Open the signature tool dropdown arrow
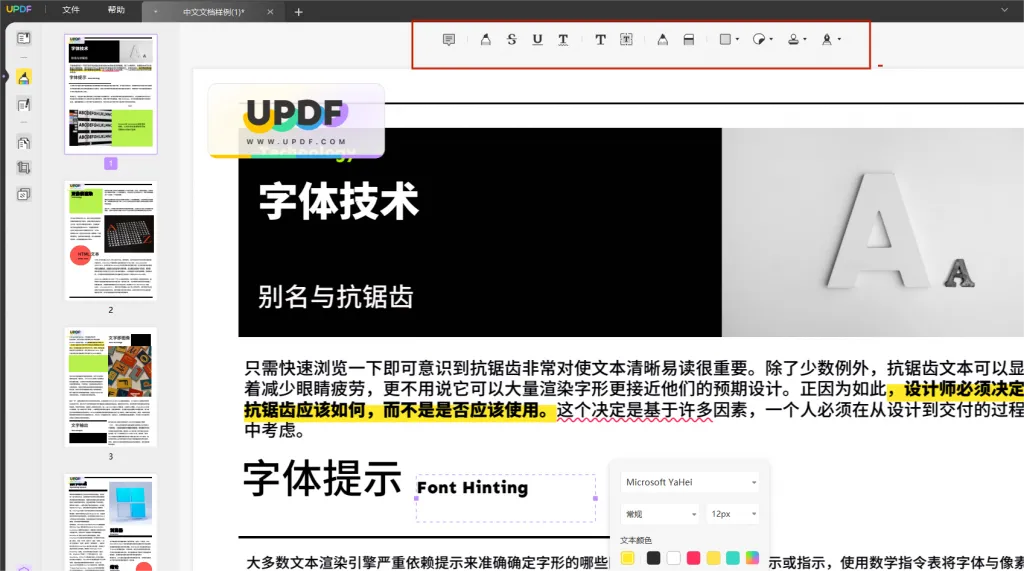 pos(839,39)
